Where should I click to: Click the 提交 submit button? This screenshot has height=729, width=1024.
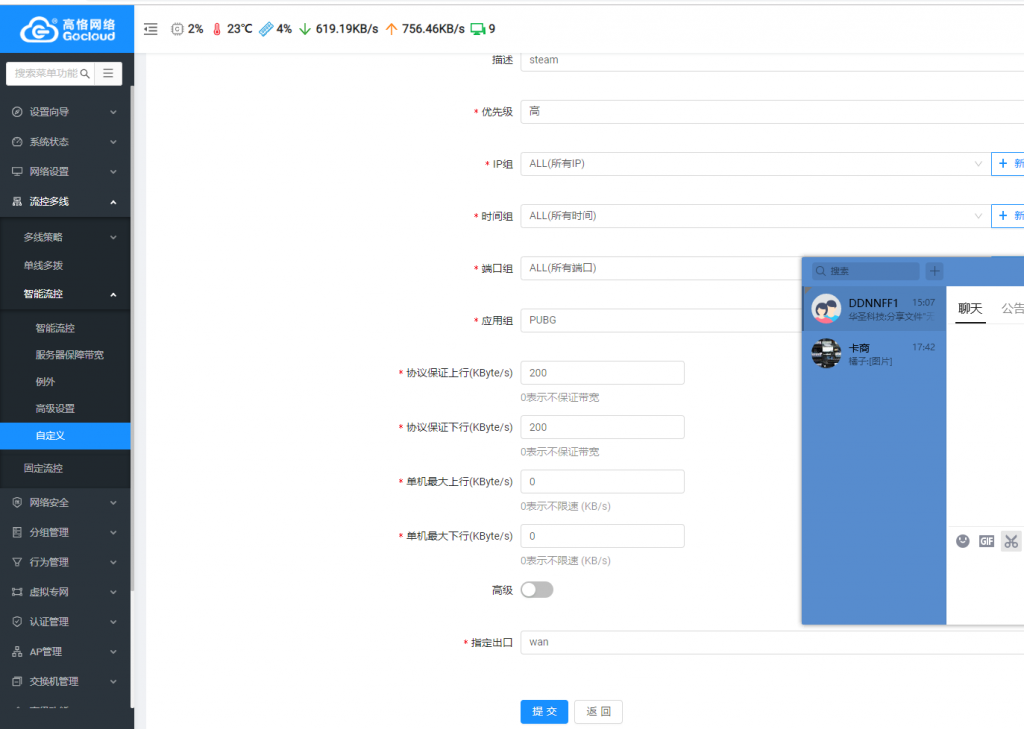click(544, 712)
